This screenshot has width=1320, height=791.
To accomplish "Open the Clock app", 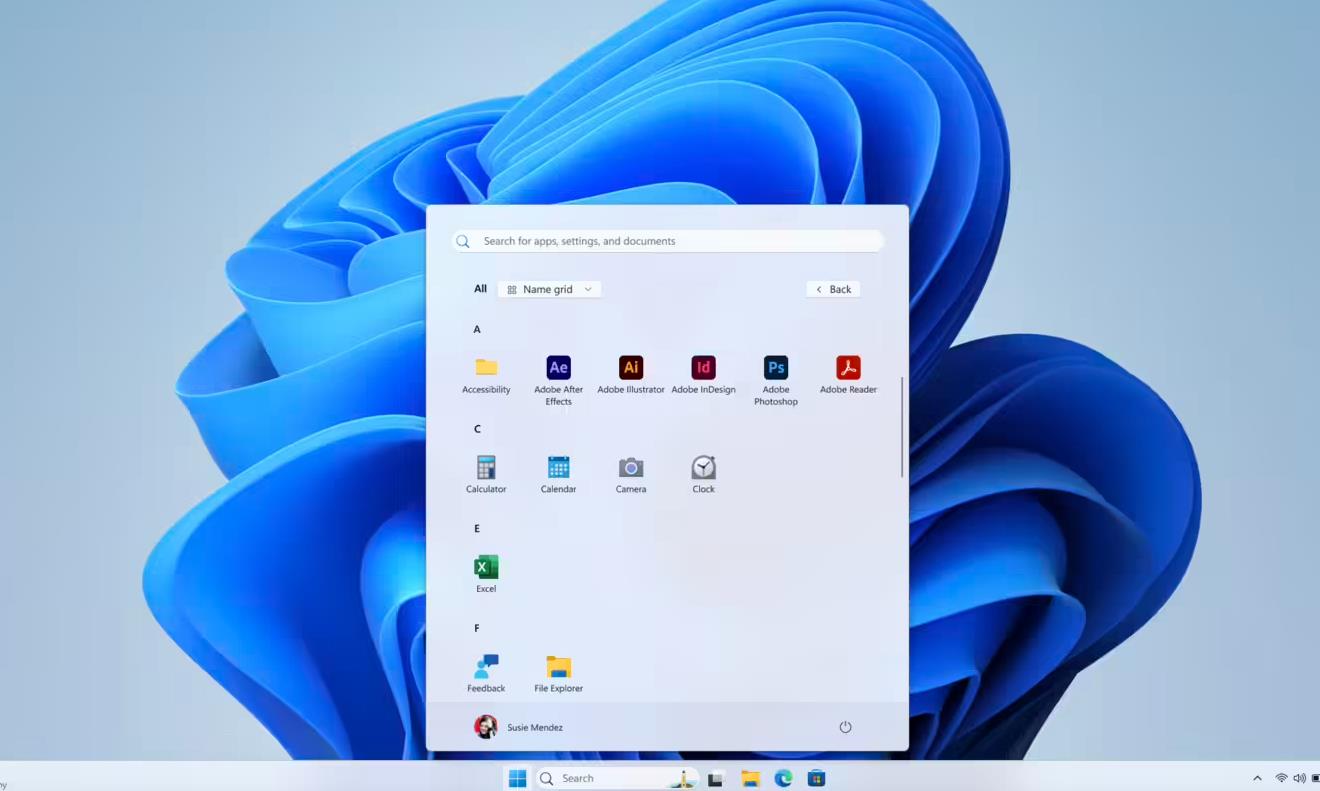I will pyautogui.click(x=703, y=475).
